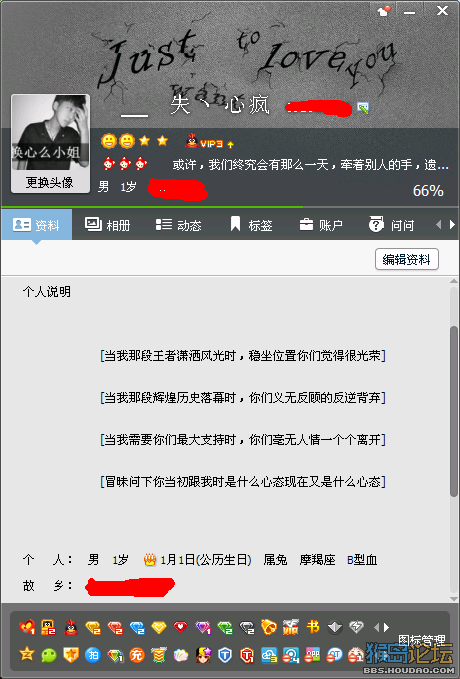Click 更换头像 to change avatar
This screenshot has width=460, height=679.
pos(50,182)
